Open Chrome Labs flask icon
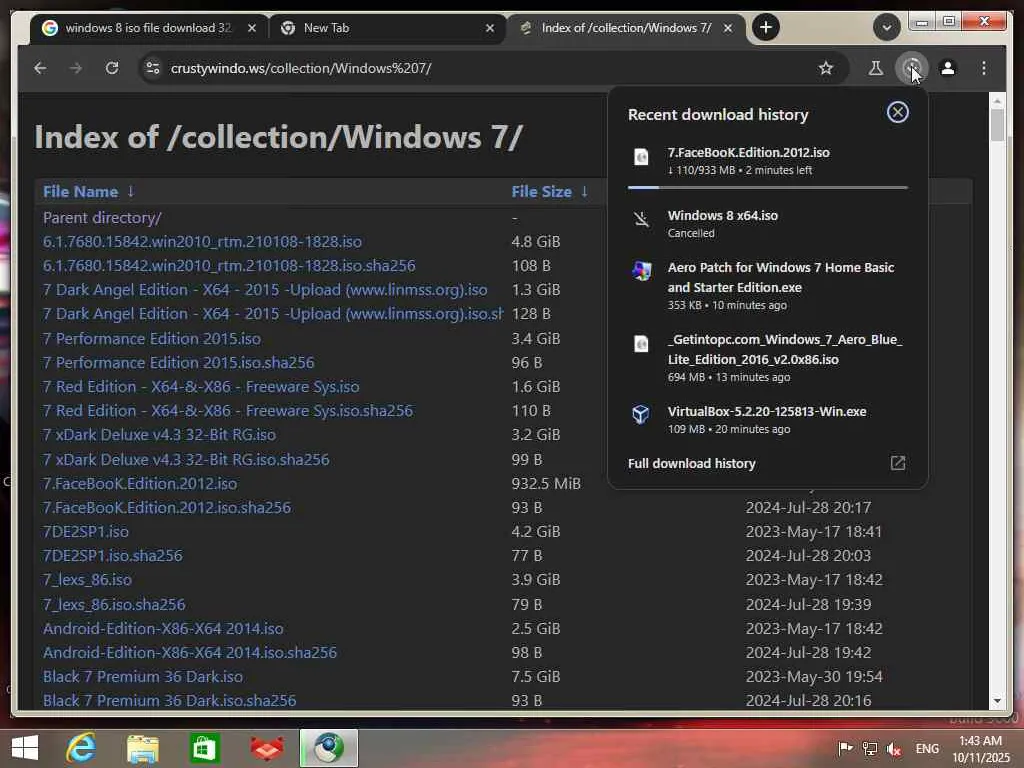The height and width of the screenshot is (768, 1024). [x=875, y=68]
